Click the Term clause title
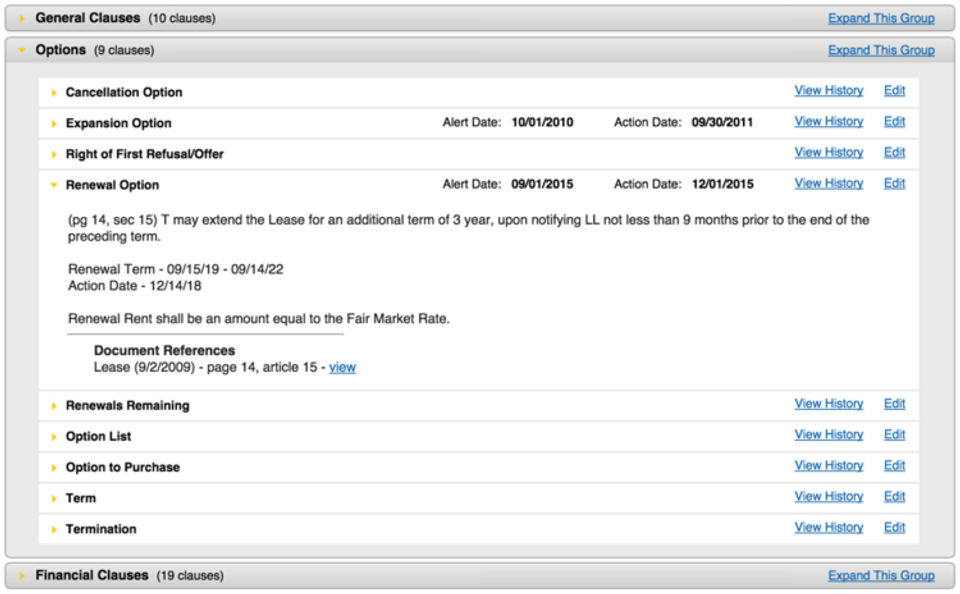 pos(81,498)
